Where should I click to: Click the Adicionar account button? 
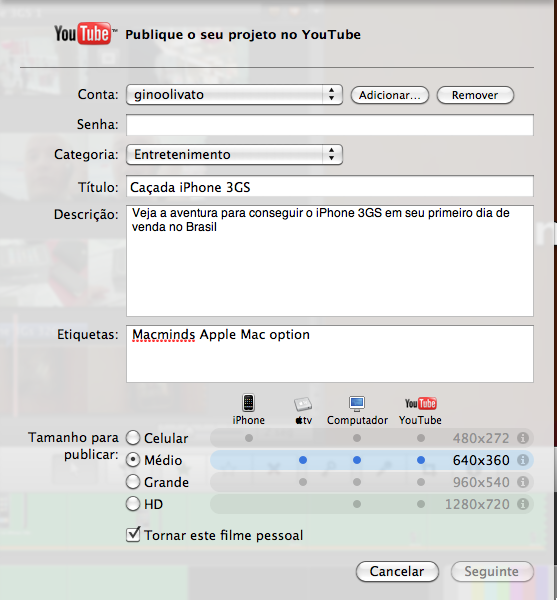click(390, 95)
